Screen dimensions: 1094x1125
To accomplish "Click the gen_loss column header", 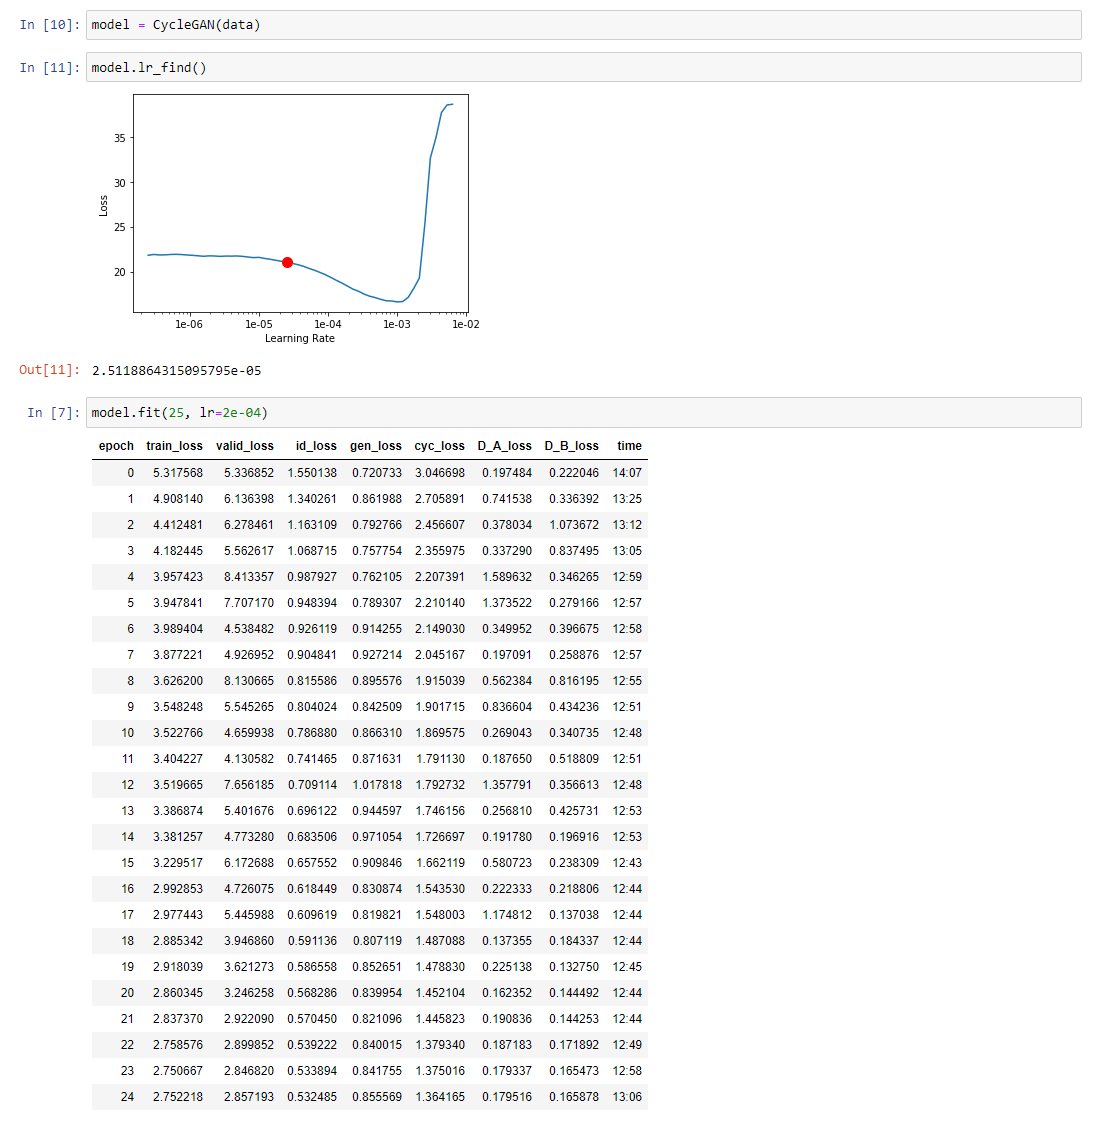I will click(376, 446).
